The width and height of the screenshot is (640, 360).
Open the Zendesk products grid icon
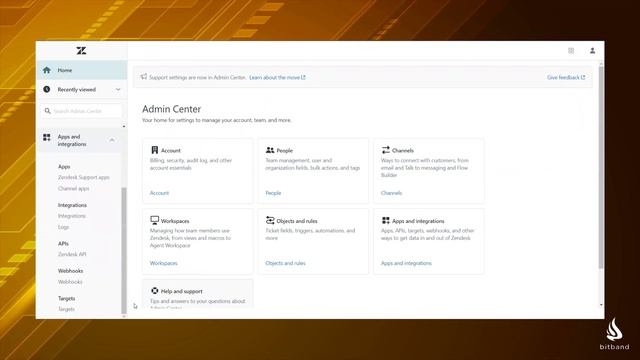click(x=571, y=51)
